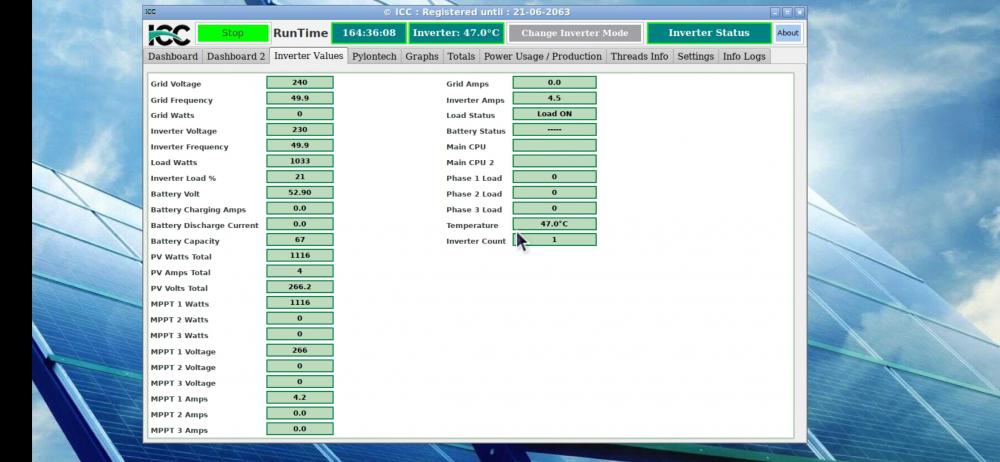Click the Load Status 'Load ON' field
The height and width of the screenshot is (462, 1000).
pyautogui.click(x=554, y=114)
